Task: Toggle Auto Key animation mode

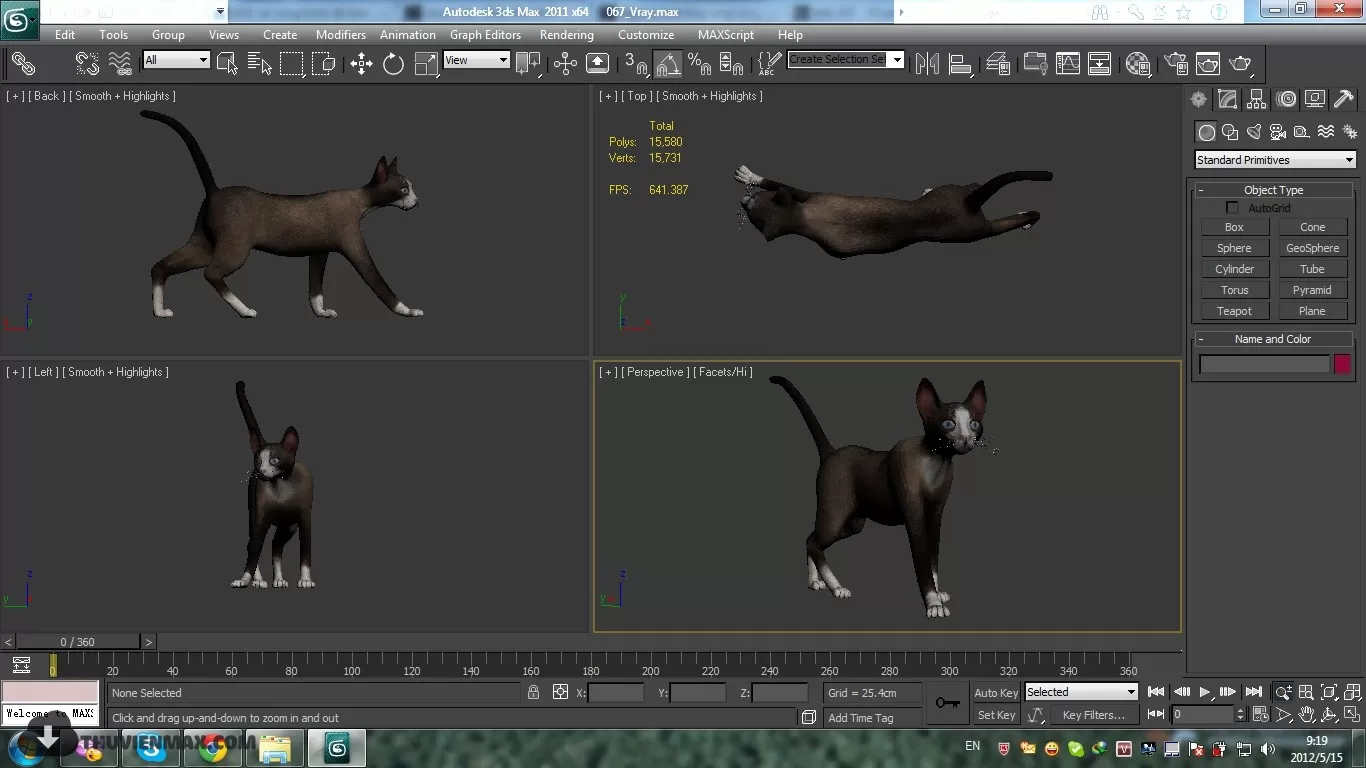Action: 995,692
